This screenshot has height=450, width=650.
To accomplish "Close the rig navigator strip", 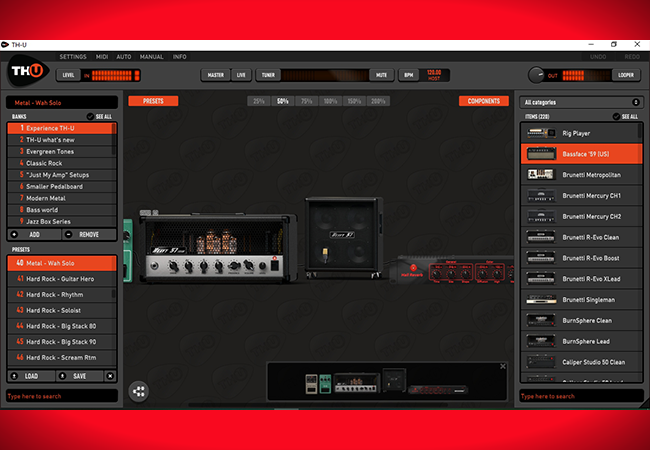I will tap(503, 366).
